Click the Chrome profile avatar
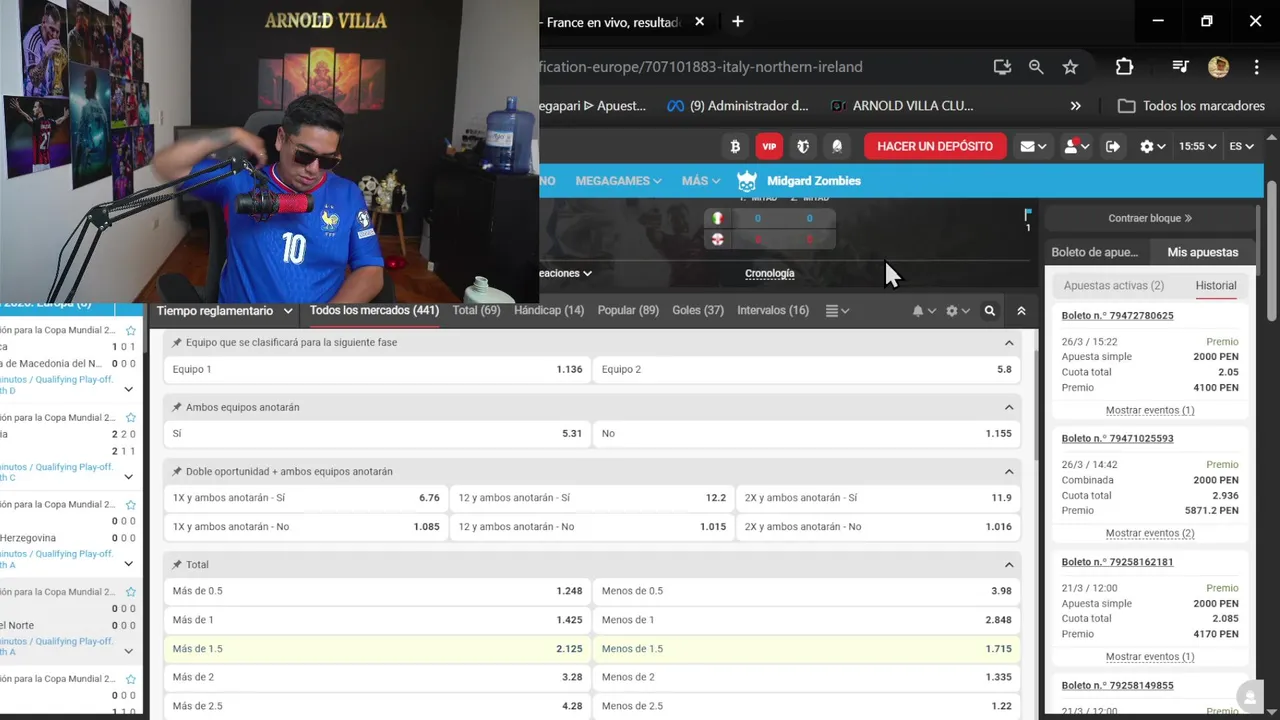The width and height of the screenshot is (1280, 720). 1218,67
